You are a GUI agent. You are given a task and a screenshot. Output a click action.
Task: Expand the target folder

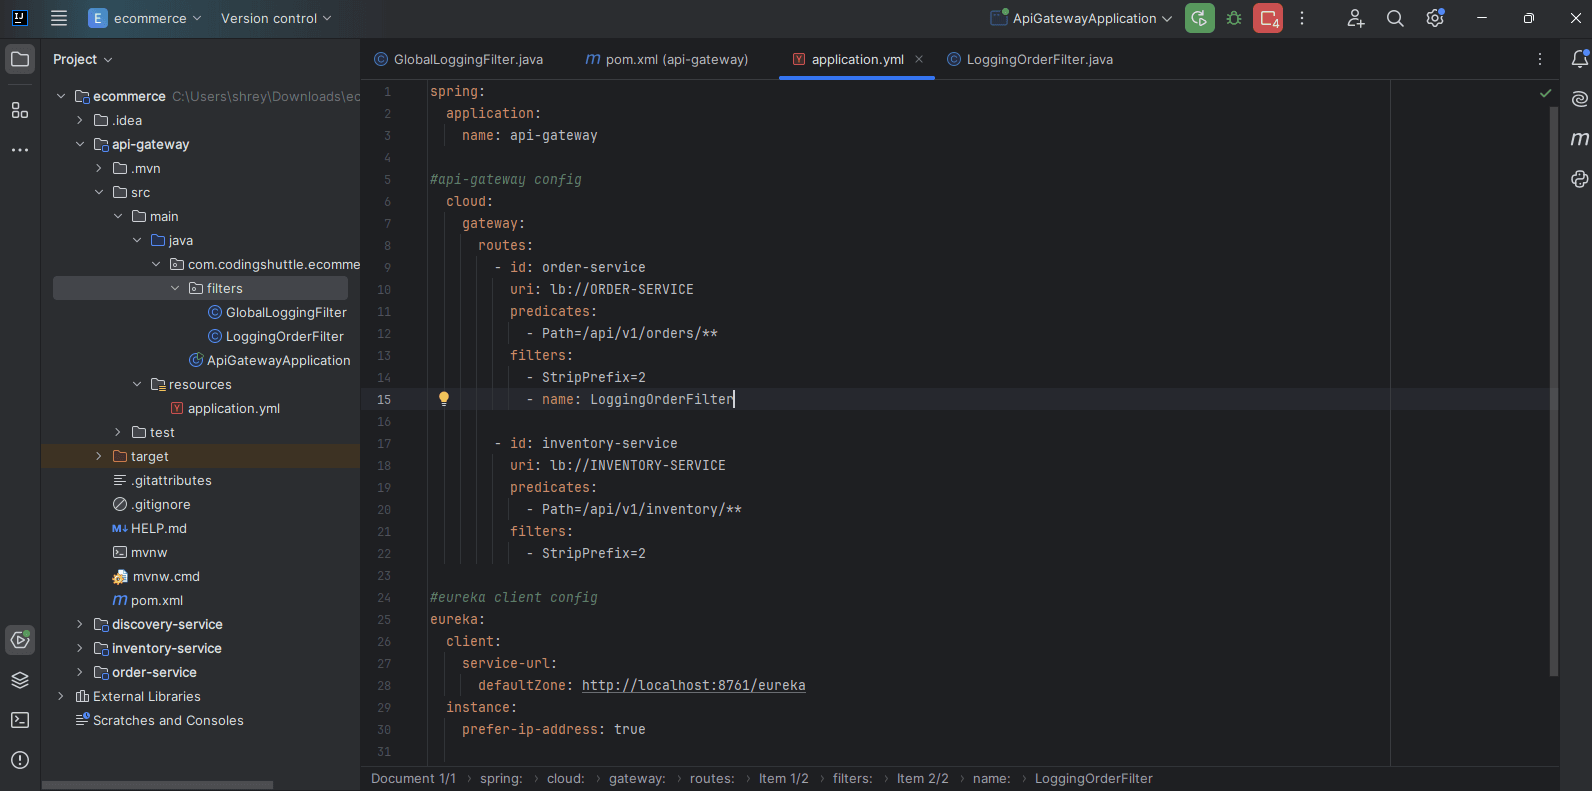click(x=99, y=456)
